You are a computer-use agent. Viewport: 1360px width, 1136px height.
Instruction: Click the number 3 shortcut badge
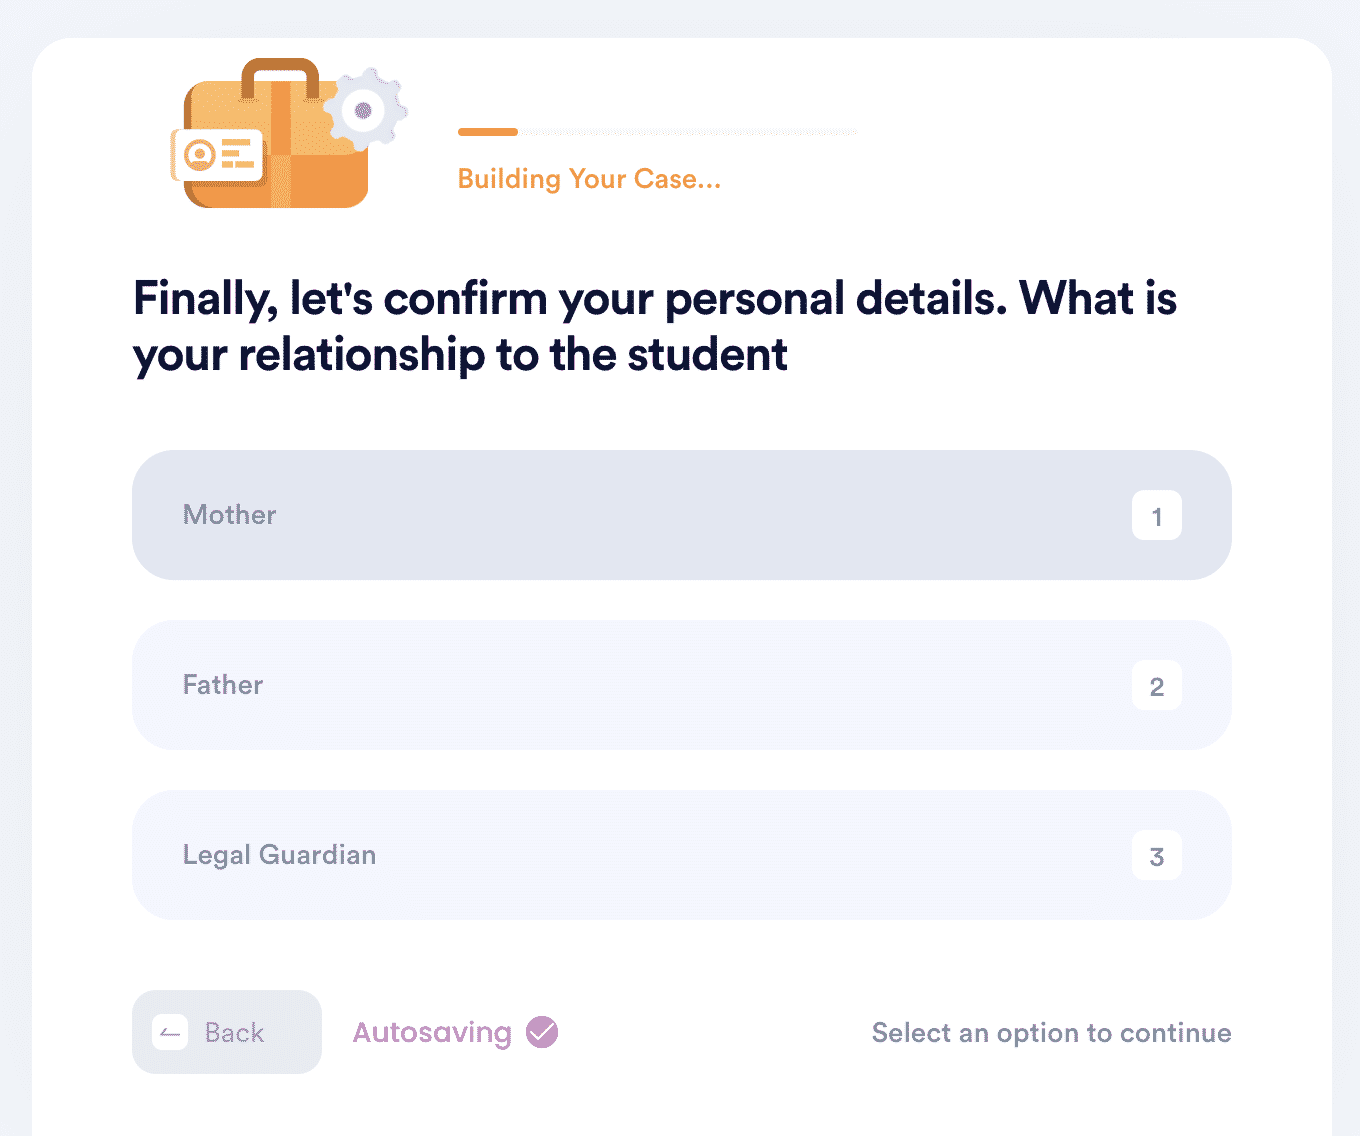click(x=1156, y=855)
